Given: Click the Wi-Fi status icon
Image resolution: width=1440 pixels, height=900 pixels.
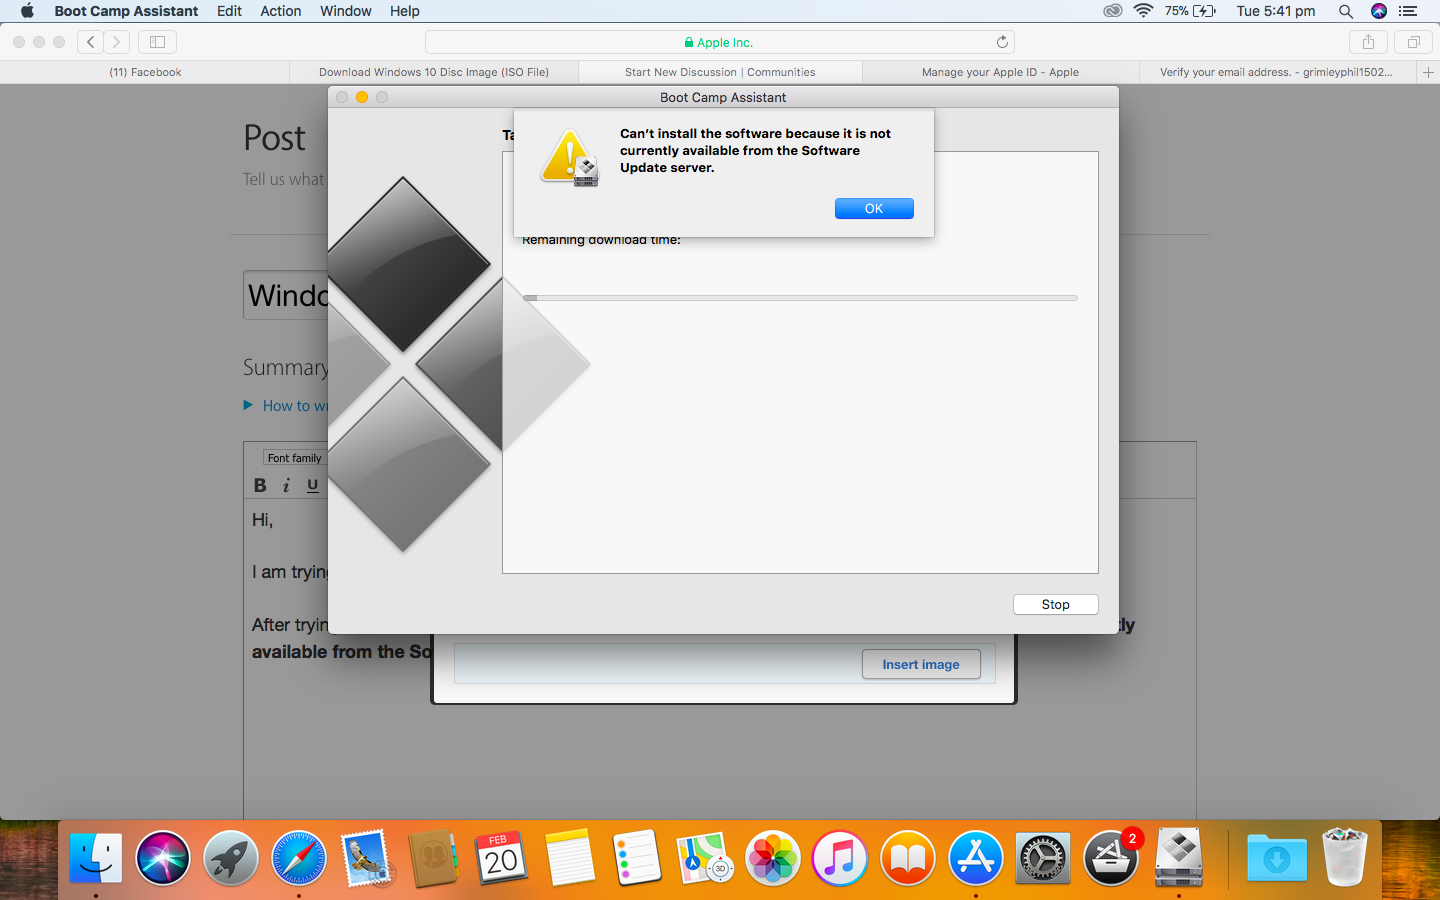Looking at the screenshot, I should (1143, 11).
